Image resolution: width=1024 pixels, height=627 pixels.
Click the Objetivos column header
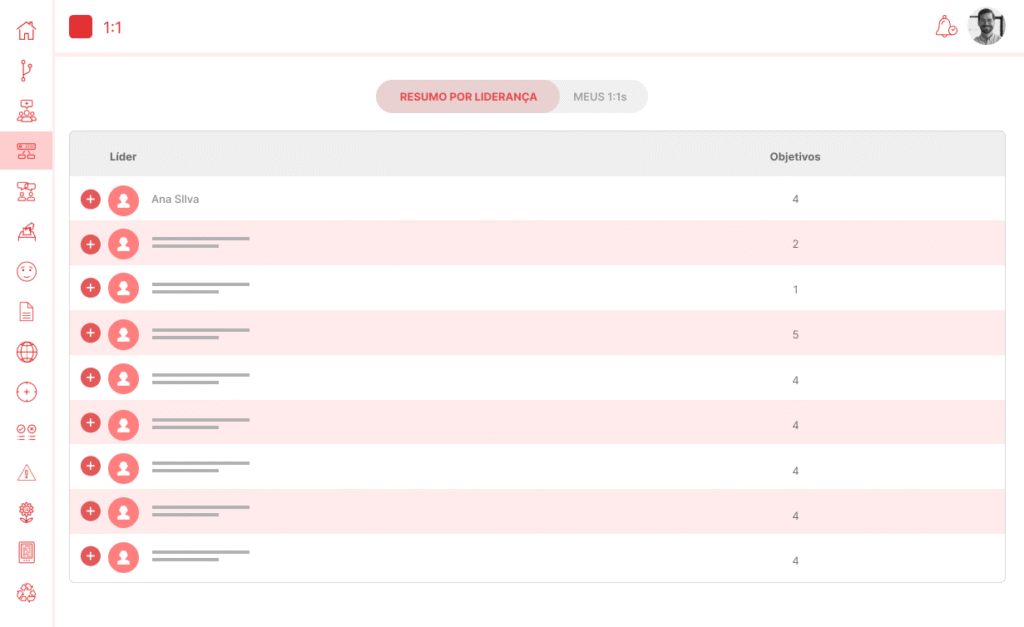pos(795,157)
